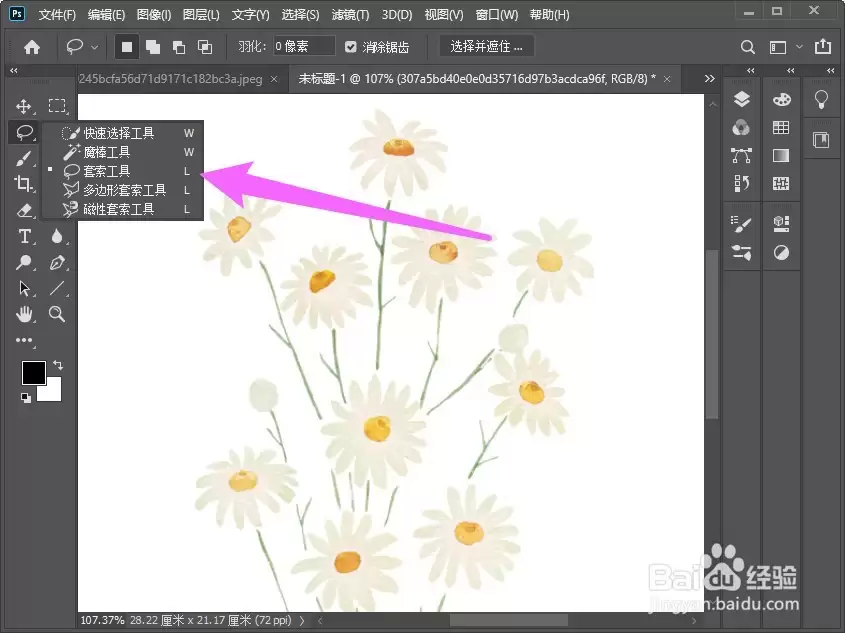Enable the Add to selection mode
The width and height of the screenshot is (845, 633).
pos(153,47)
